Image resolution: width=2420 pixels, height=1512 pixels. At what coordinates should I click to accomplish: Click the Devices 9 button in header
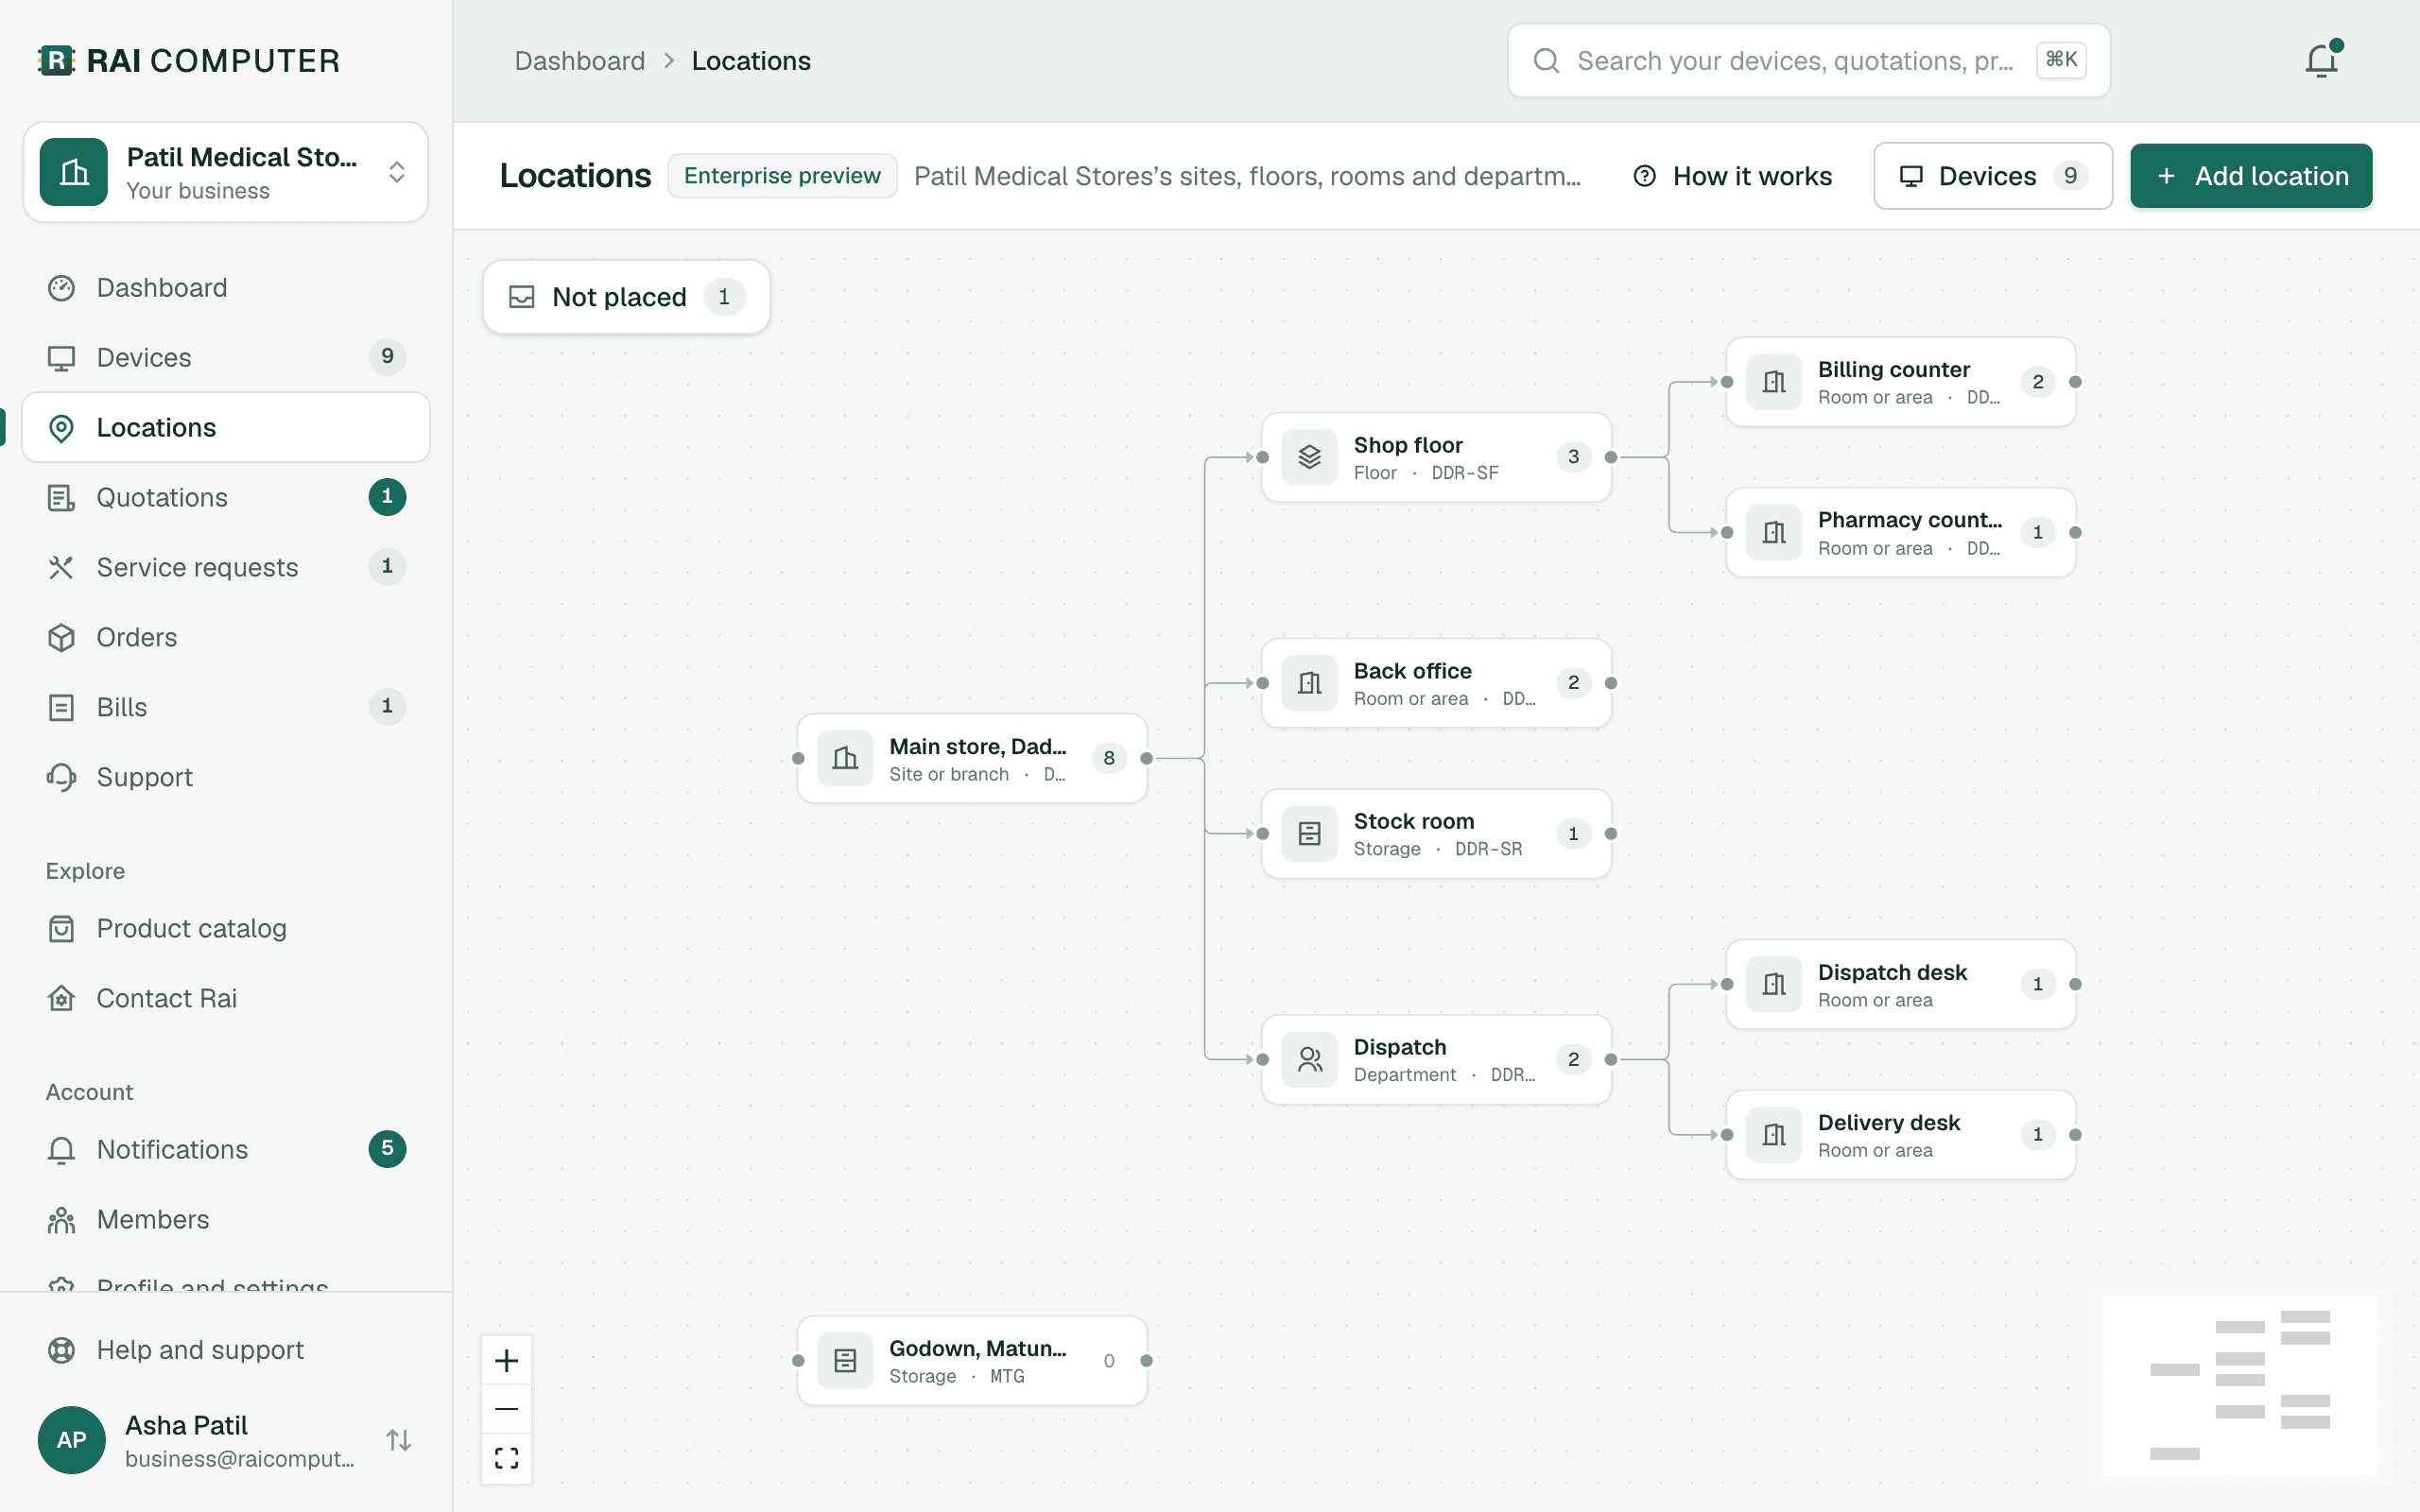click(1992, 176)
